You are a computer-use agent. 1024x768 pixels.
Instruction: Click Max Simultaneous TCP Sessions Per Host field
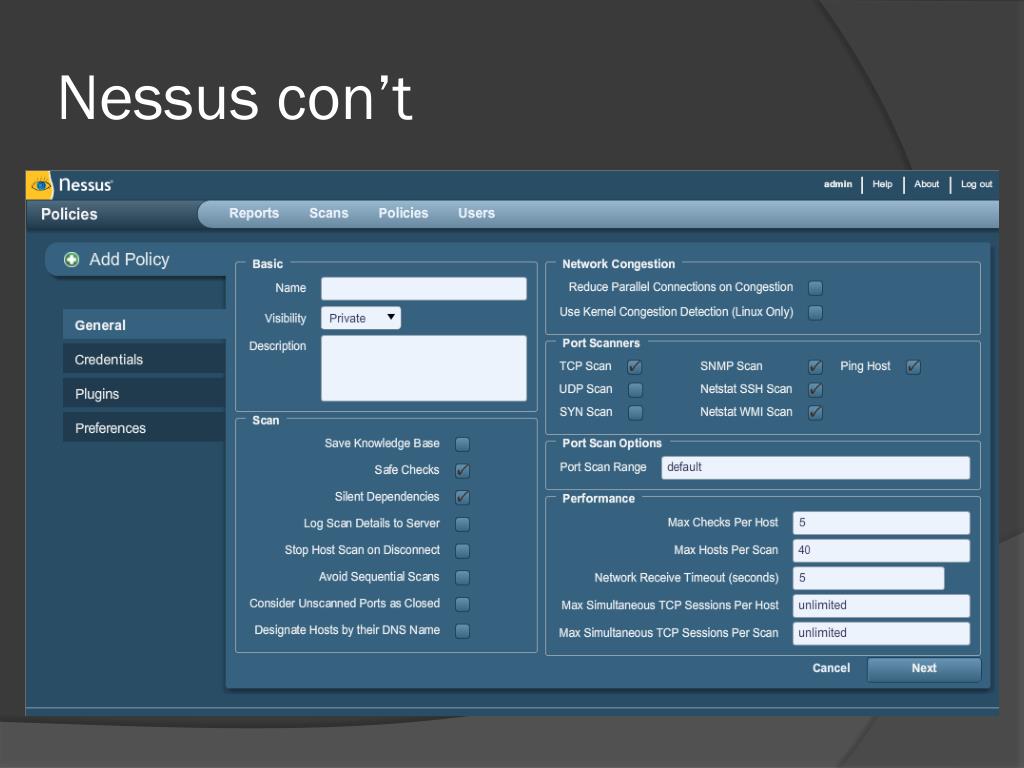(881, 606)
